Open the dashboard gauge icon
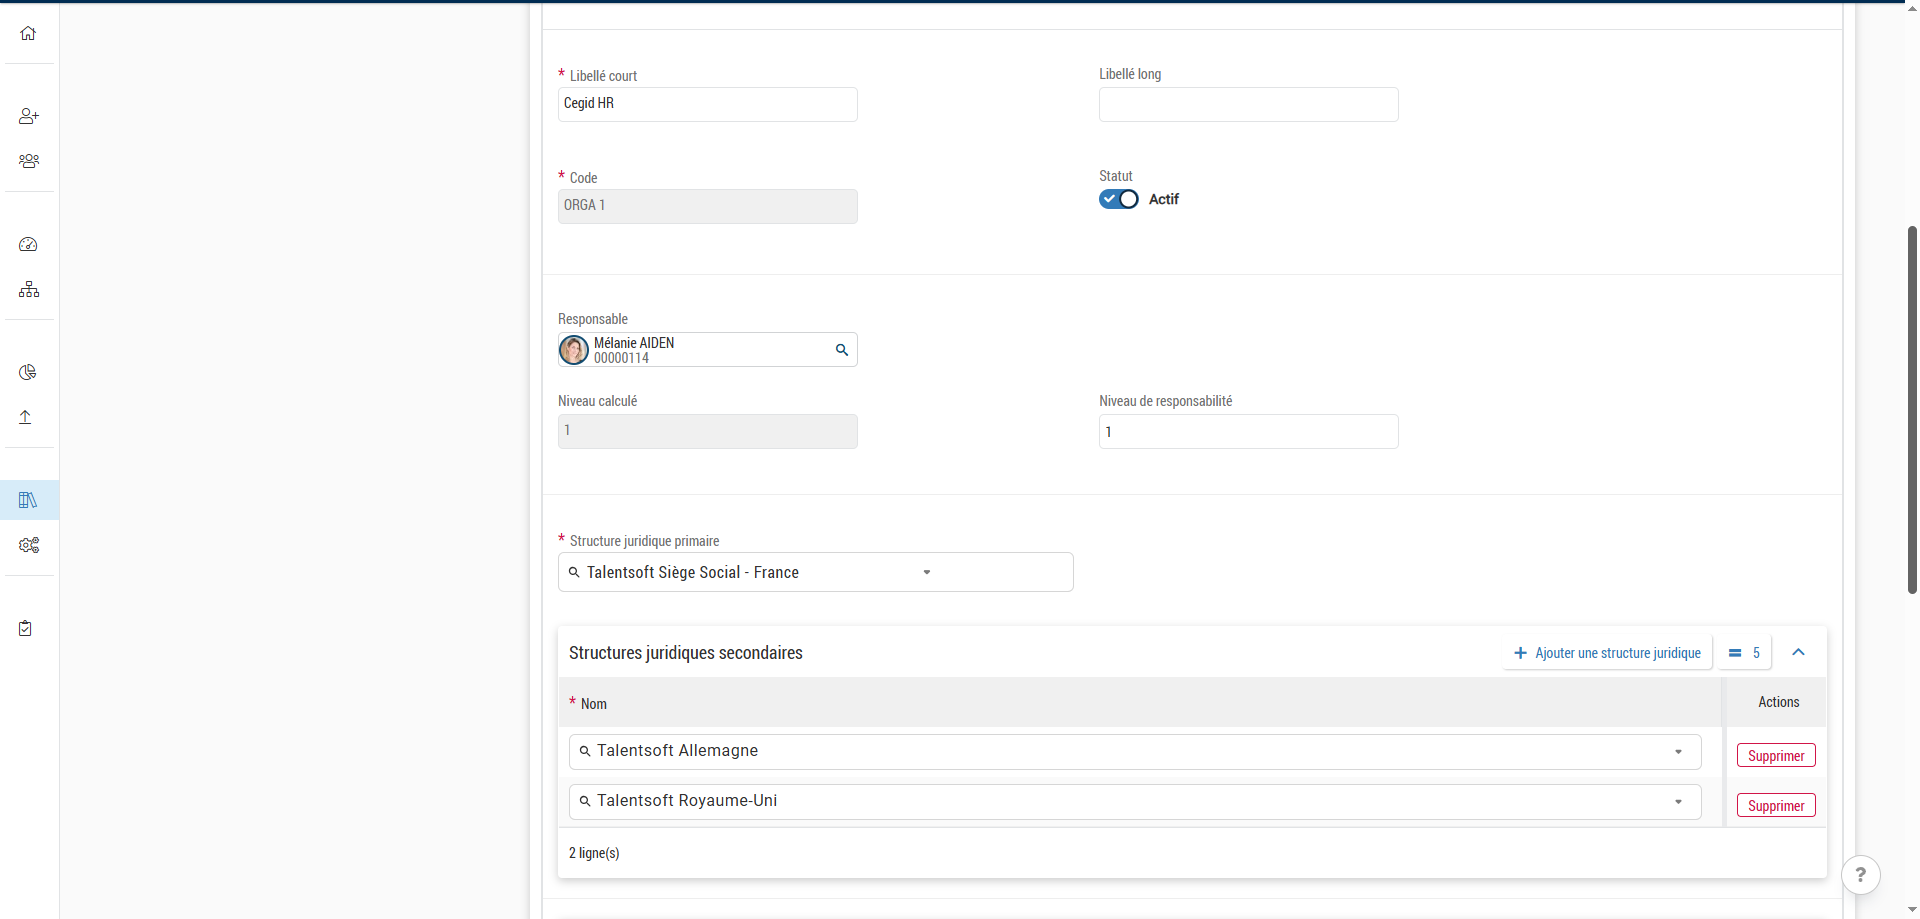Image resolution: width=1920 pixels, height=919 pixels. click(x=28, y=245)
